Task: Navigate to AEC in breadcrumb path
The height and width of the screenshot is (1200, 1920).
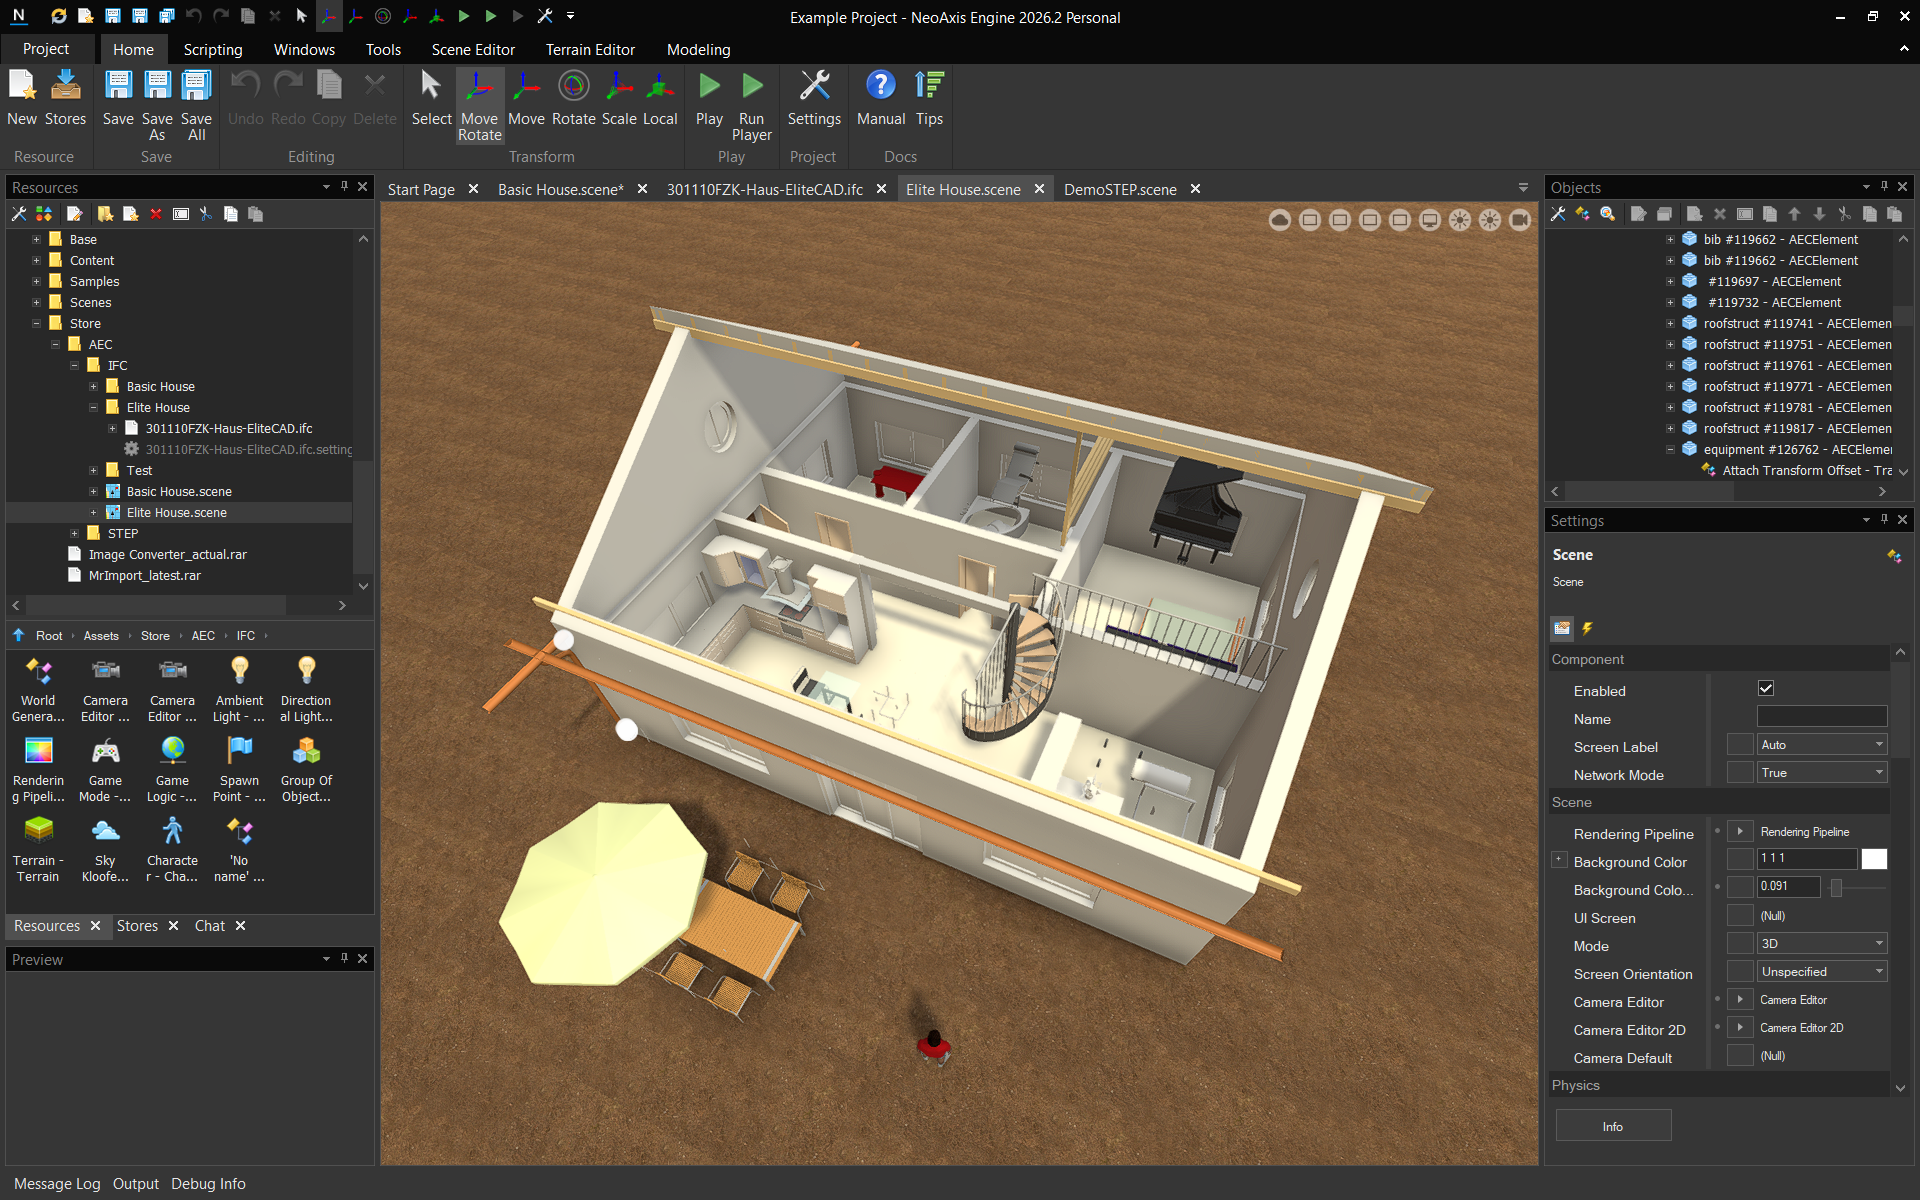Action: [x=203, y=636]
